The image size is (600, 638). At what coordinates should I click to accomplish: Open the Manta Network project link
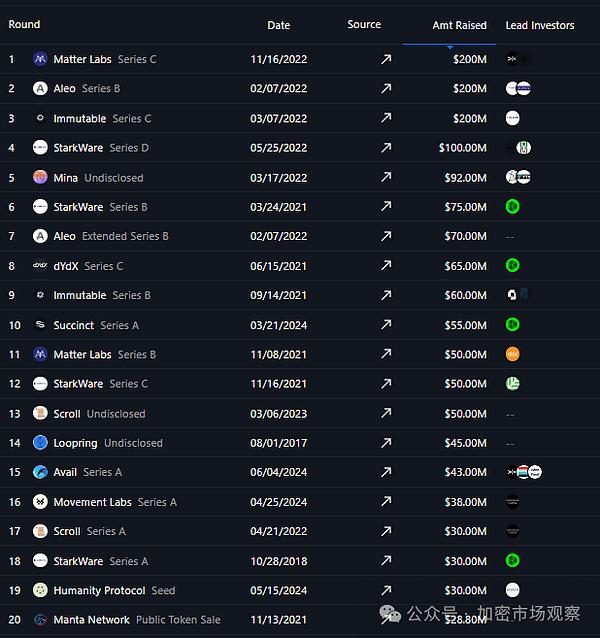coord(91,620)
